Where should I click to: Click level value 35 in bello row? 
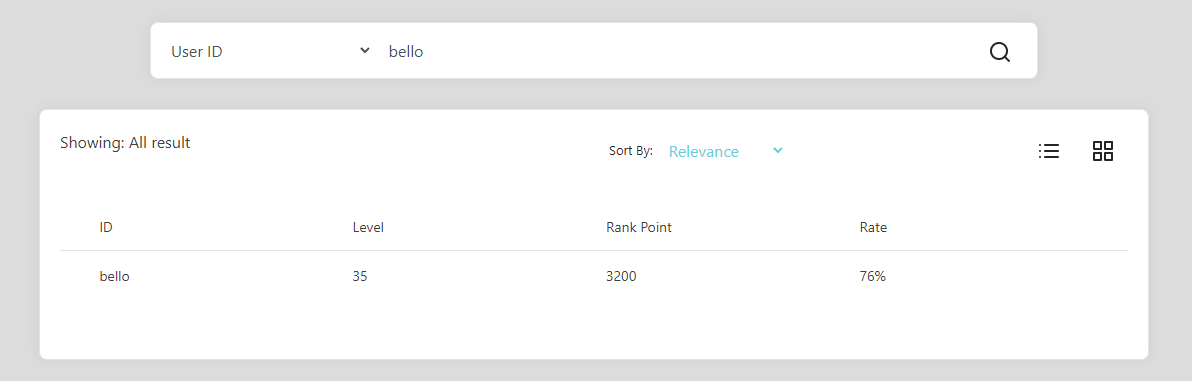coord(360,277)
